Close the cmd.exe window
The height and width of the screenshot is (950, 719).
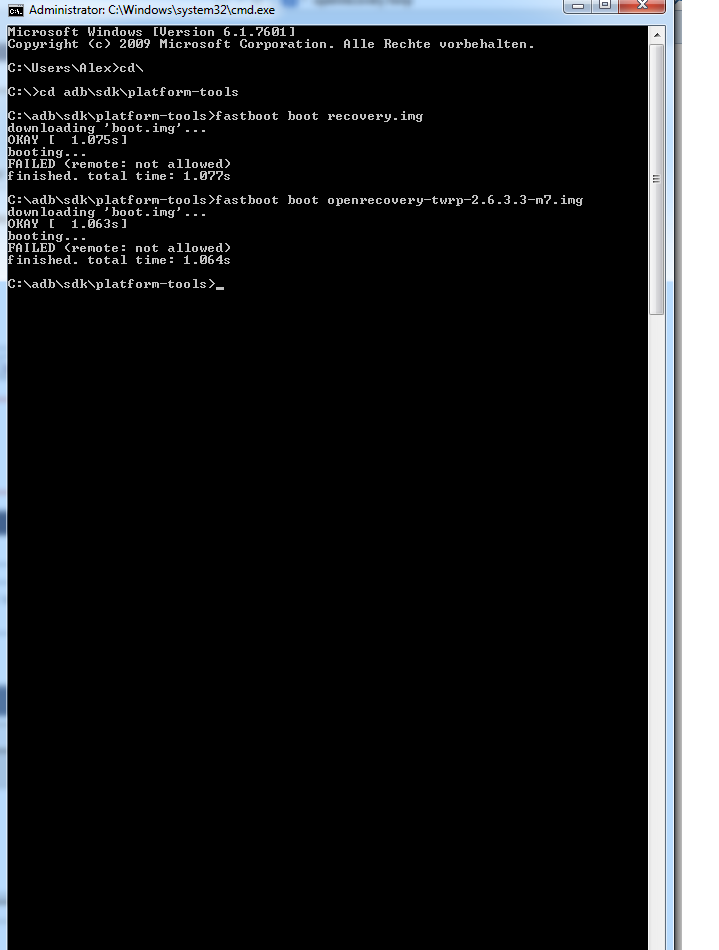(x=642, y=6)
